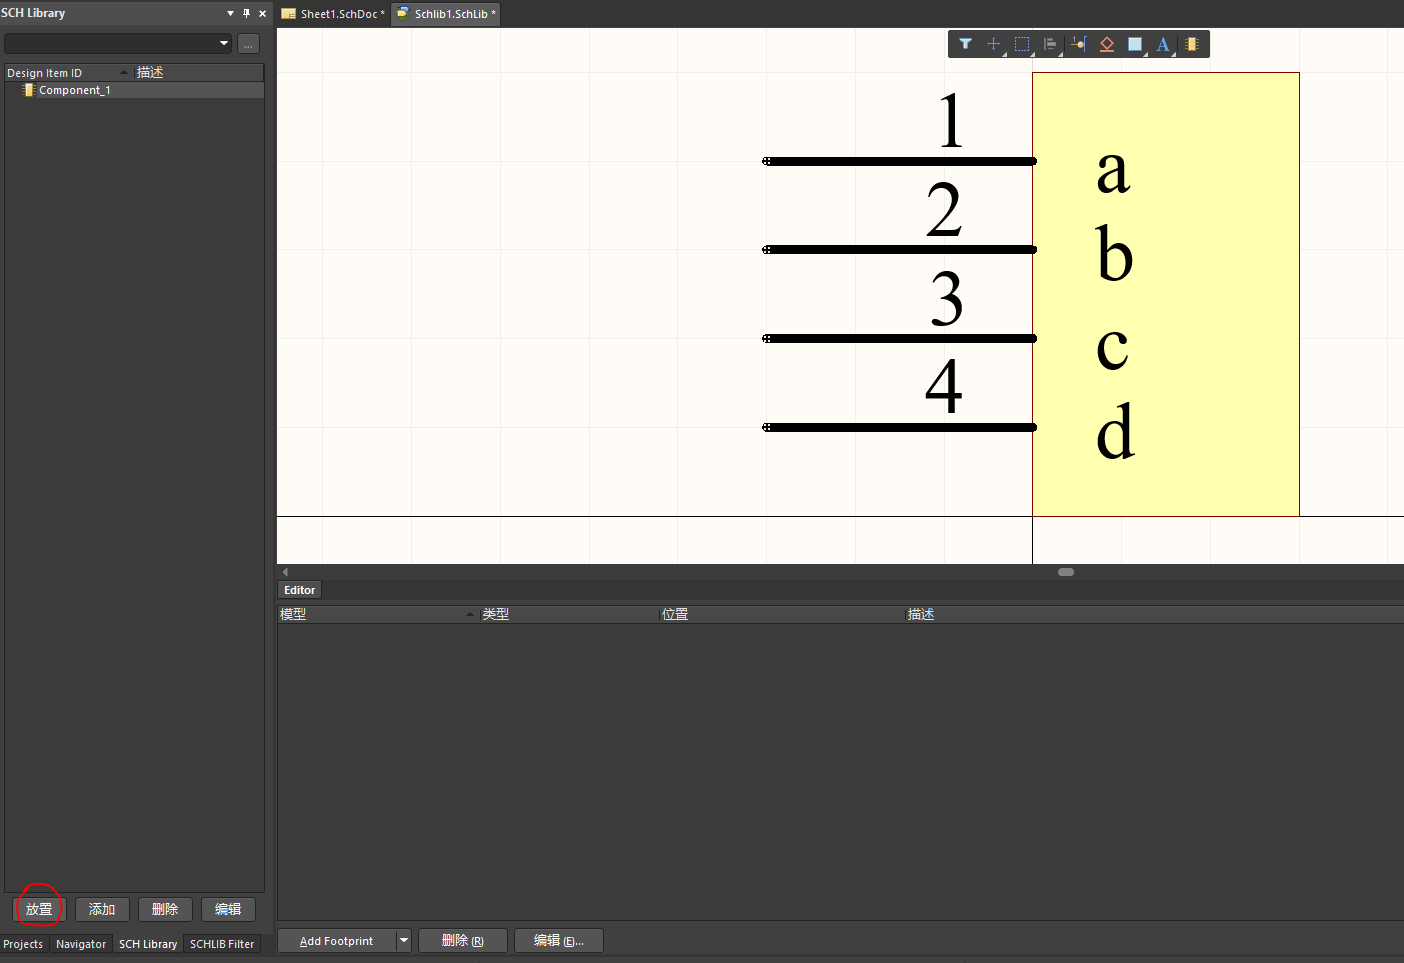This screenshot has height=963, width=1404.
Task: Click the pin name 'd' in the symbol
Action: (1116, 430)
